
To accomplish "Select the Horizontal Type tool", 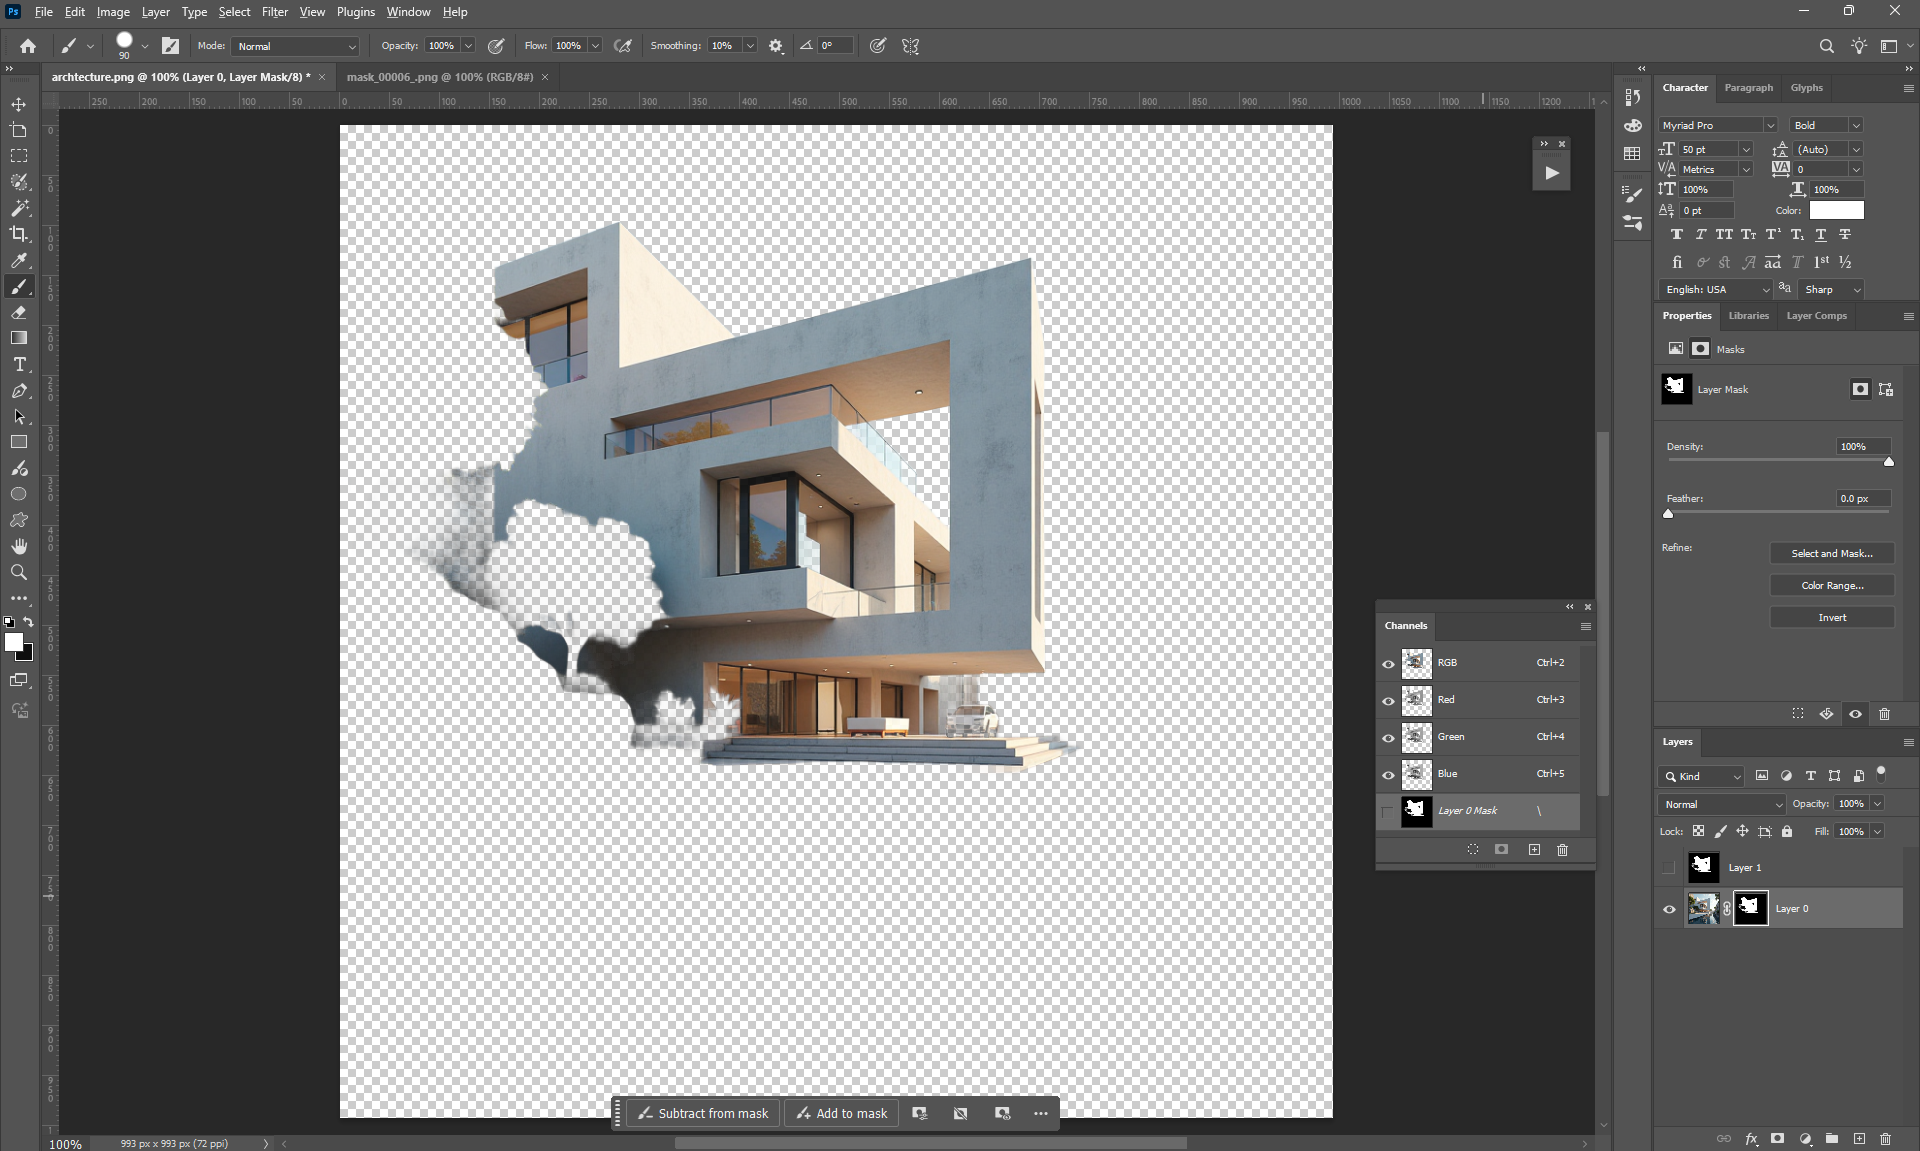I will (x=19, y=365).
